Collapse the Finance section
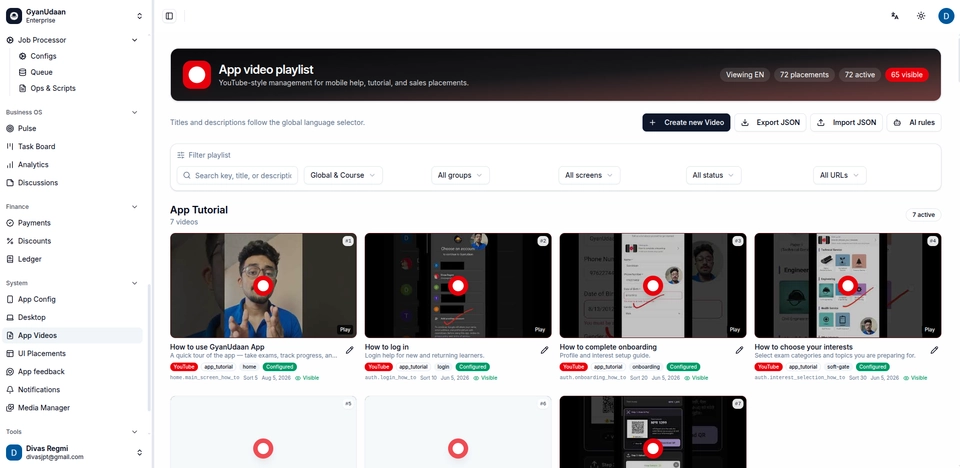The image size is (960, 468). pyautogui.click(x=135, y=206)
